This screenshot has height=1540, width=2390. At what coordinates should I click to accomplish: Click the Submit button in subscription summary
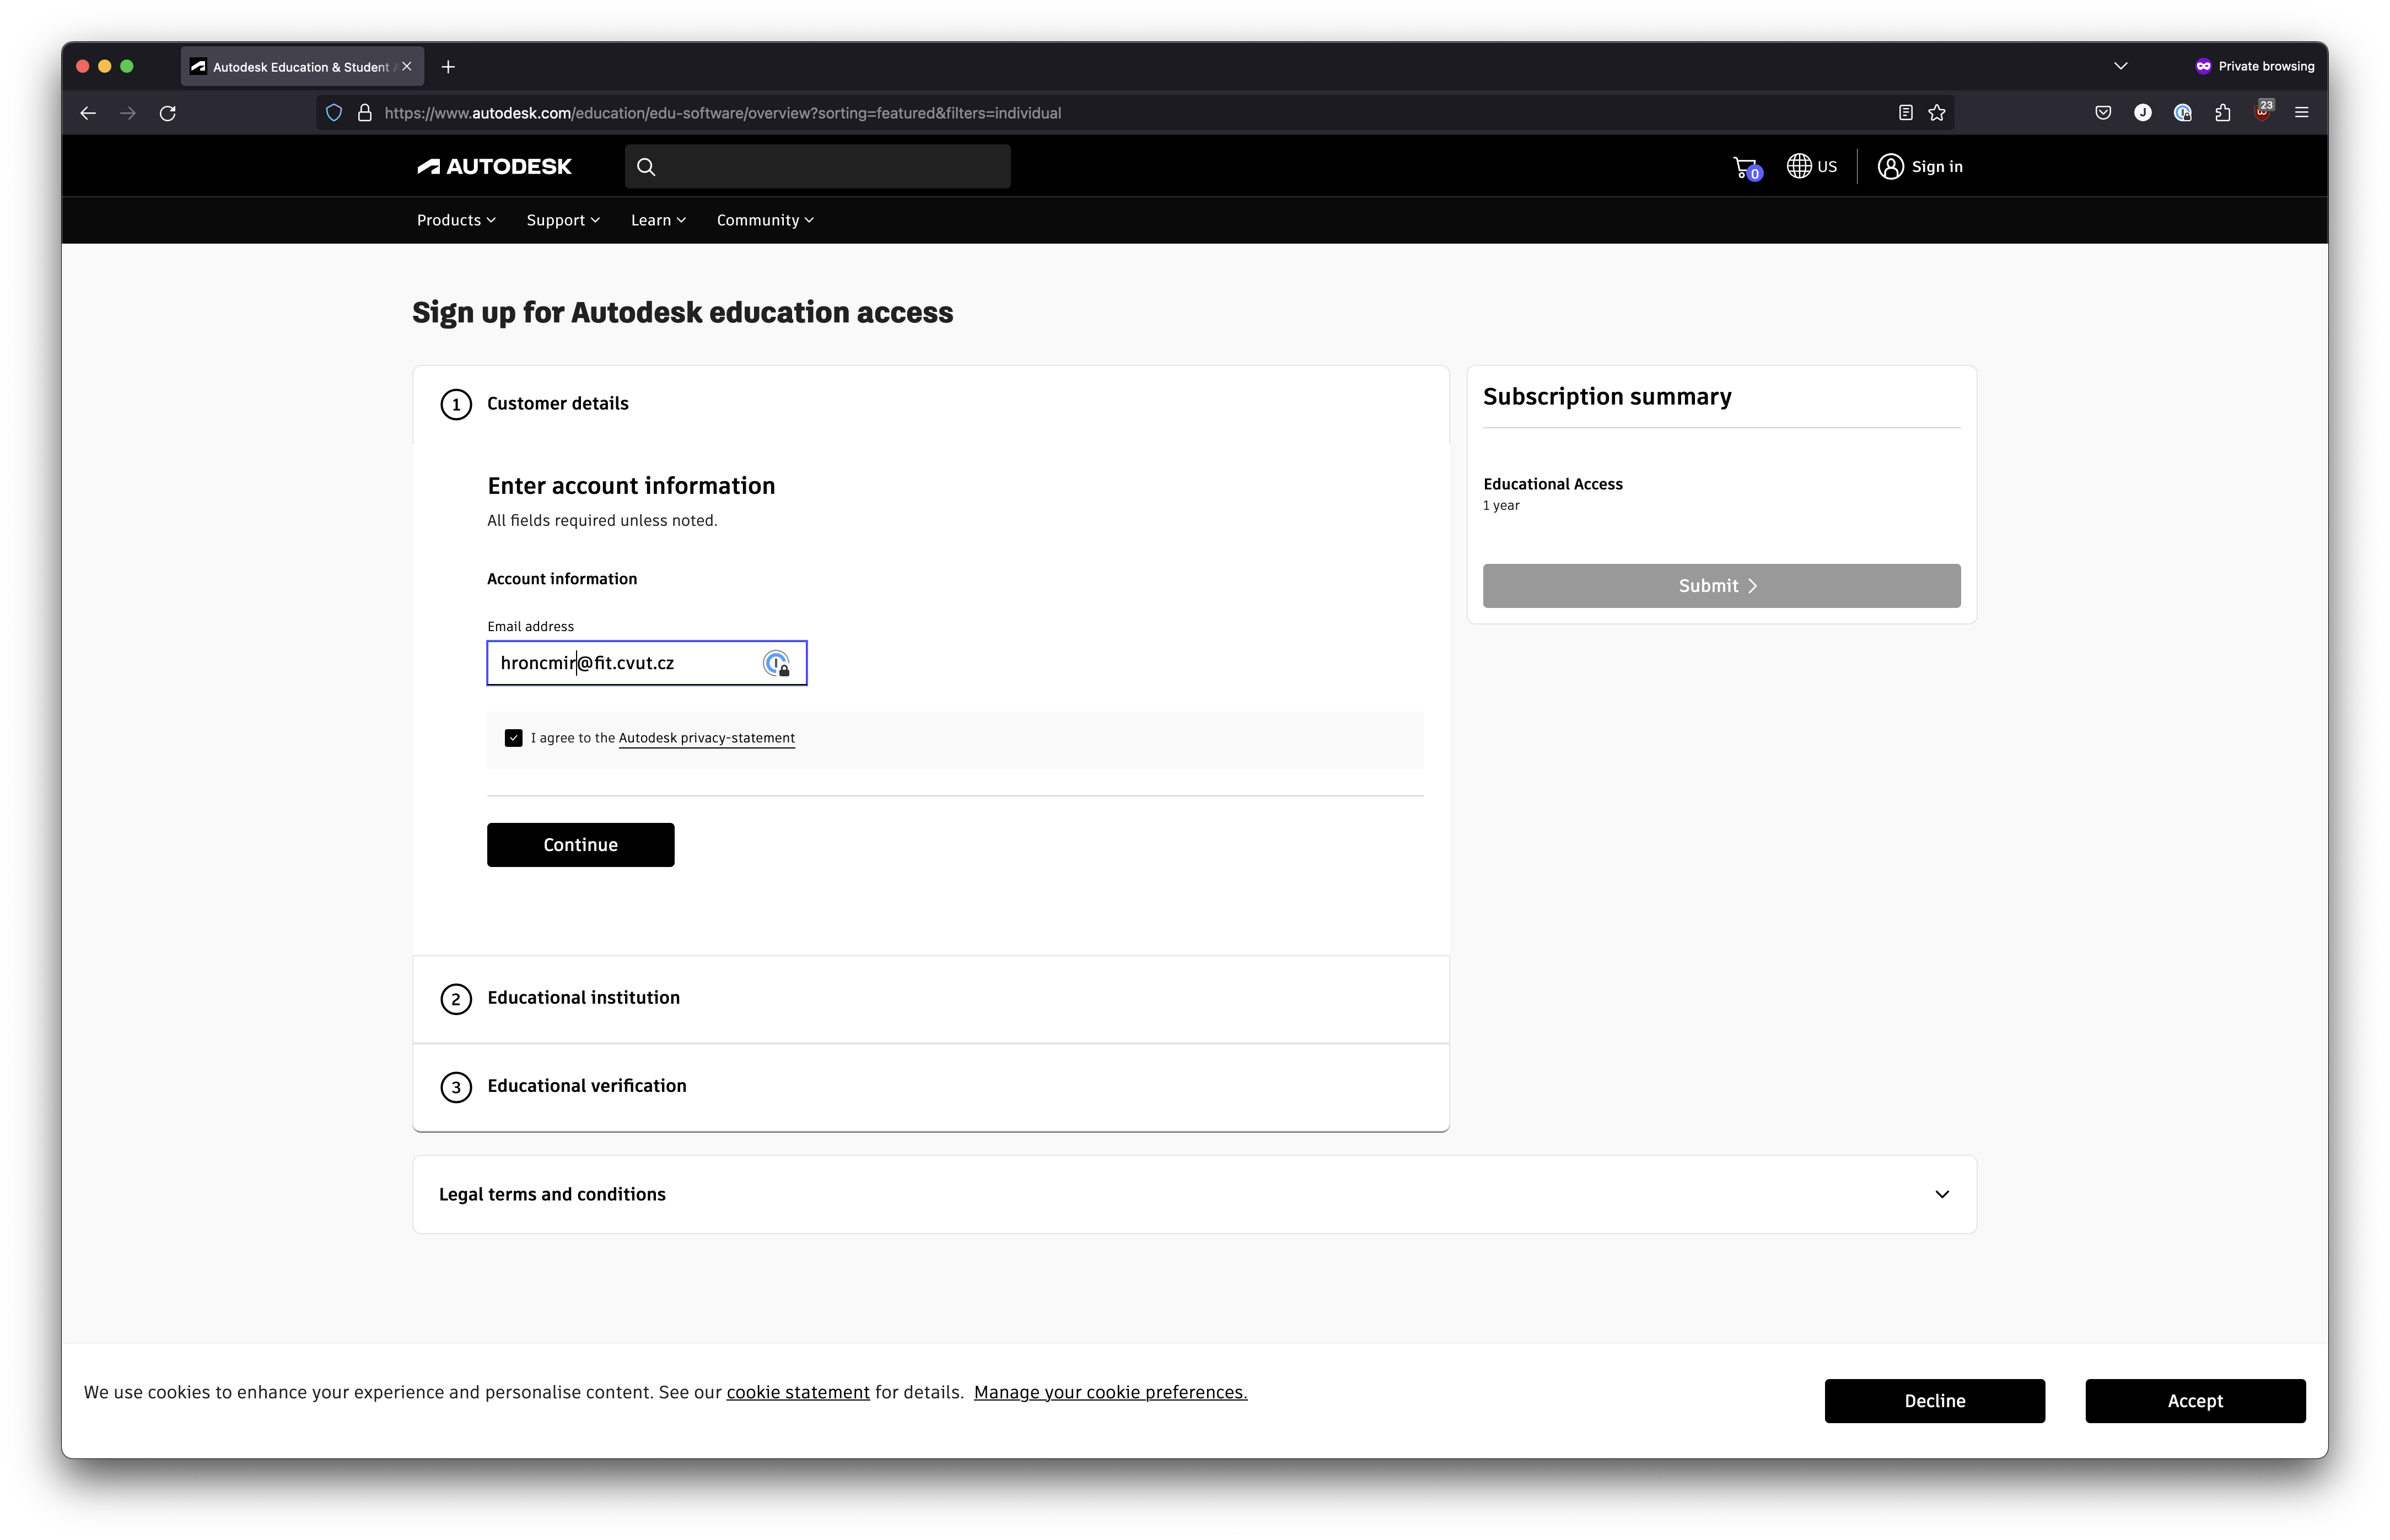click(x=1721, y=586)
